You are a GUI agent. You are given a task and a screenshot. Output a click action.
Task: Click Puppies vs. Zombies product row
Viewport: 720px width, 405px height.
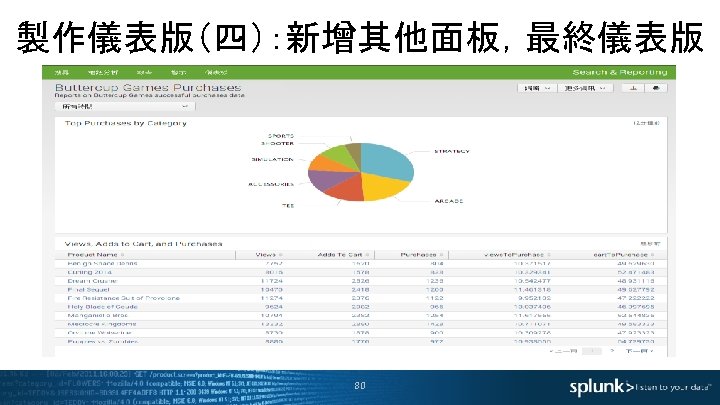[360, 342]
